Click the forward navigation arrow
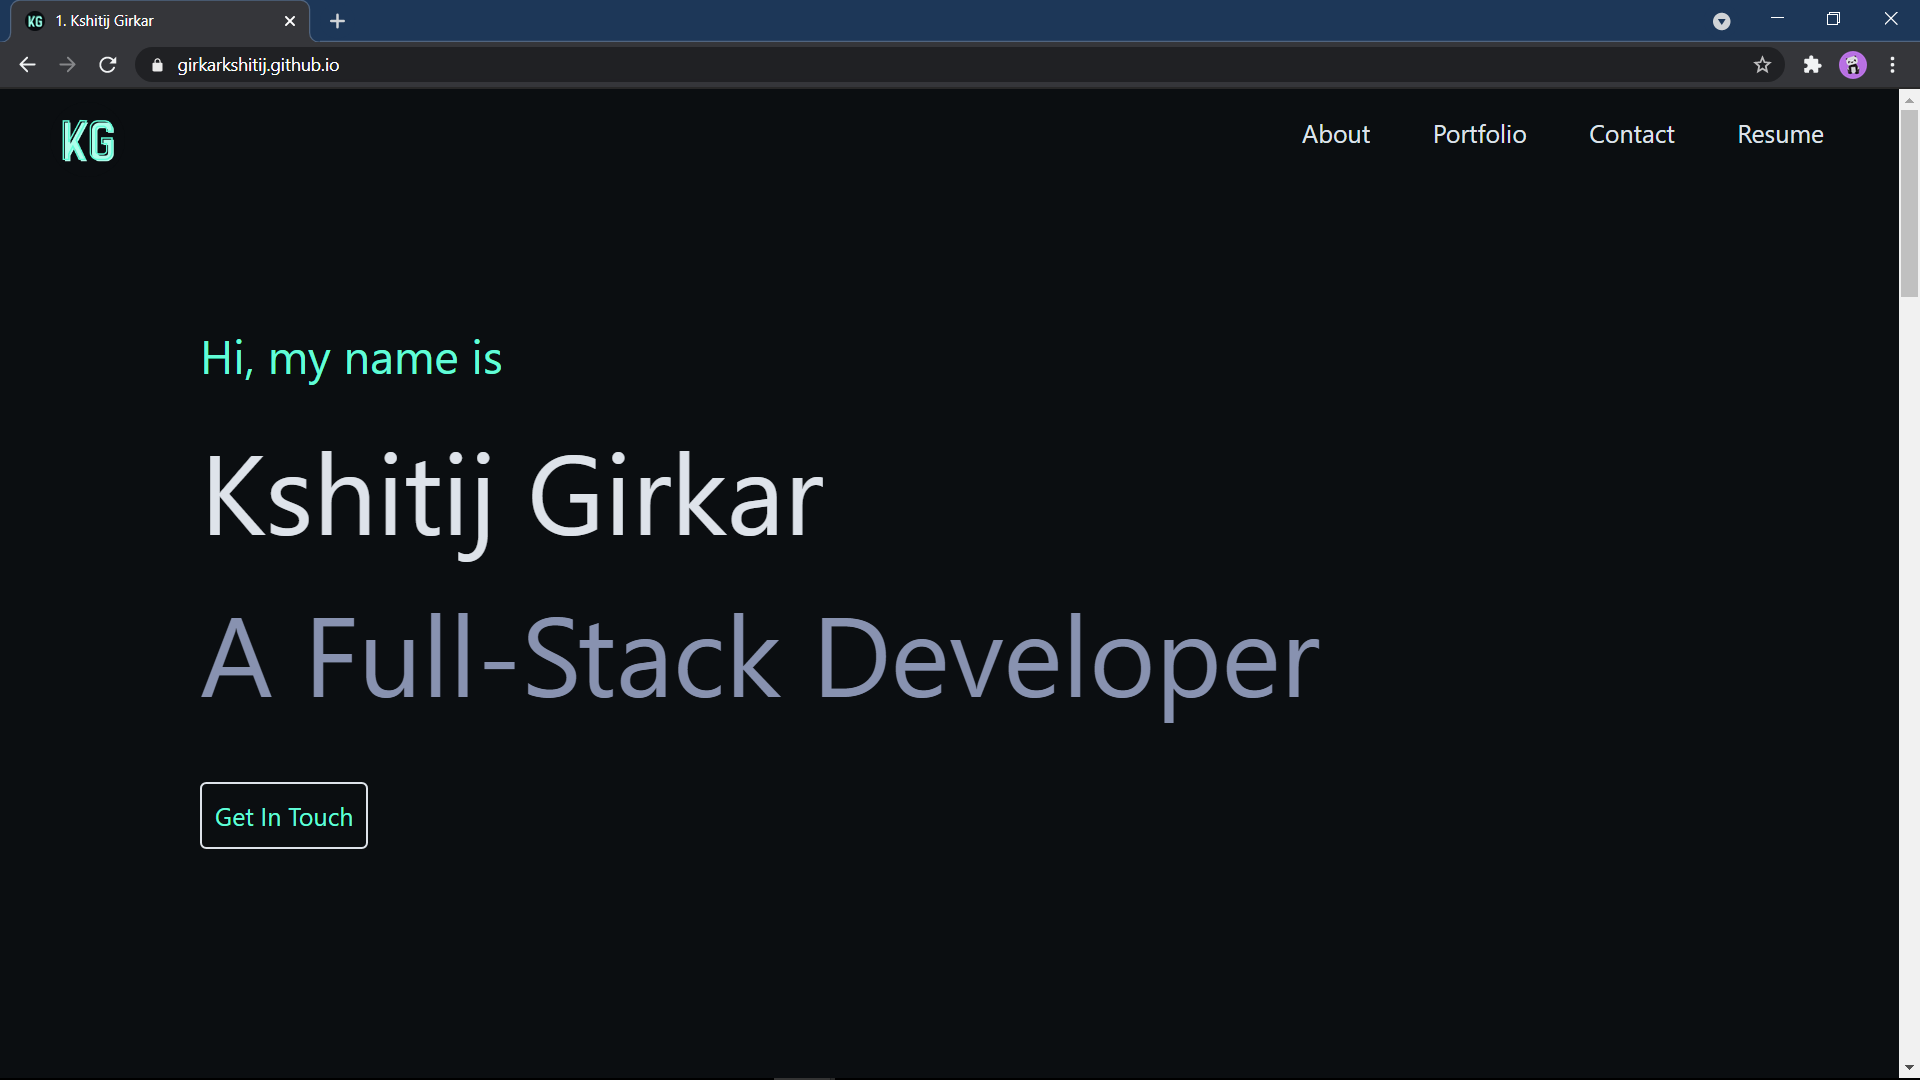 point(67,64)
